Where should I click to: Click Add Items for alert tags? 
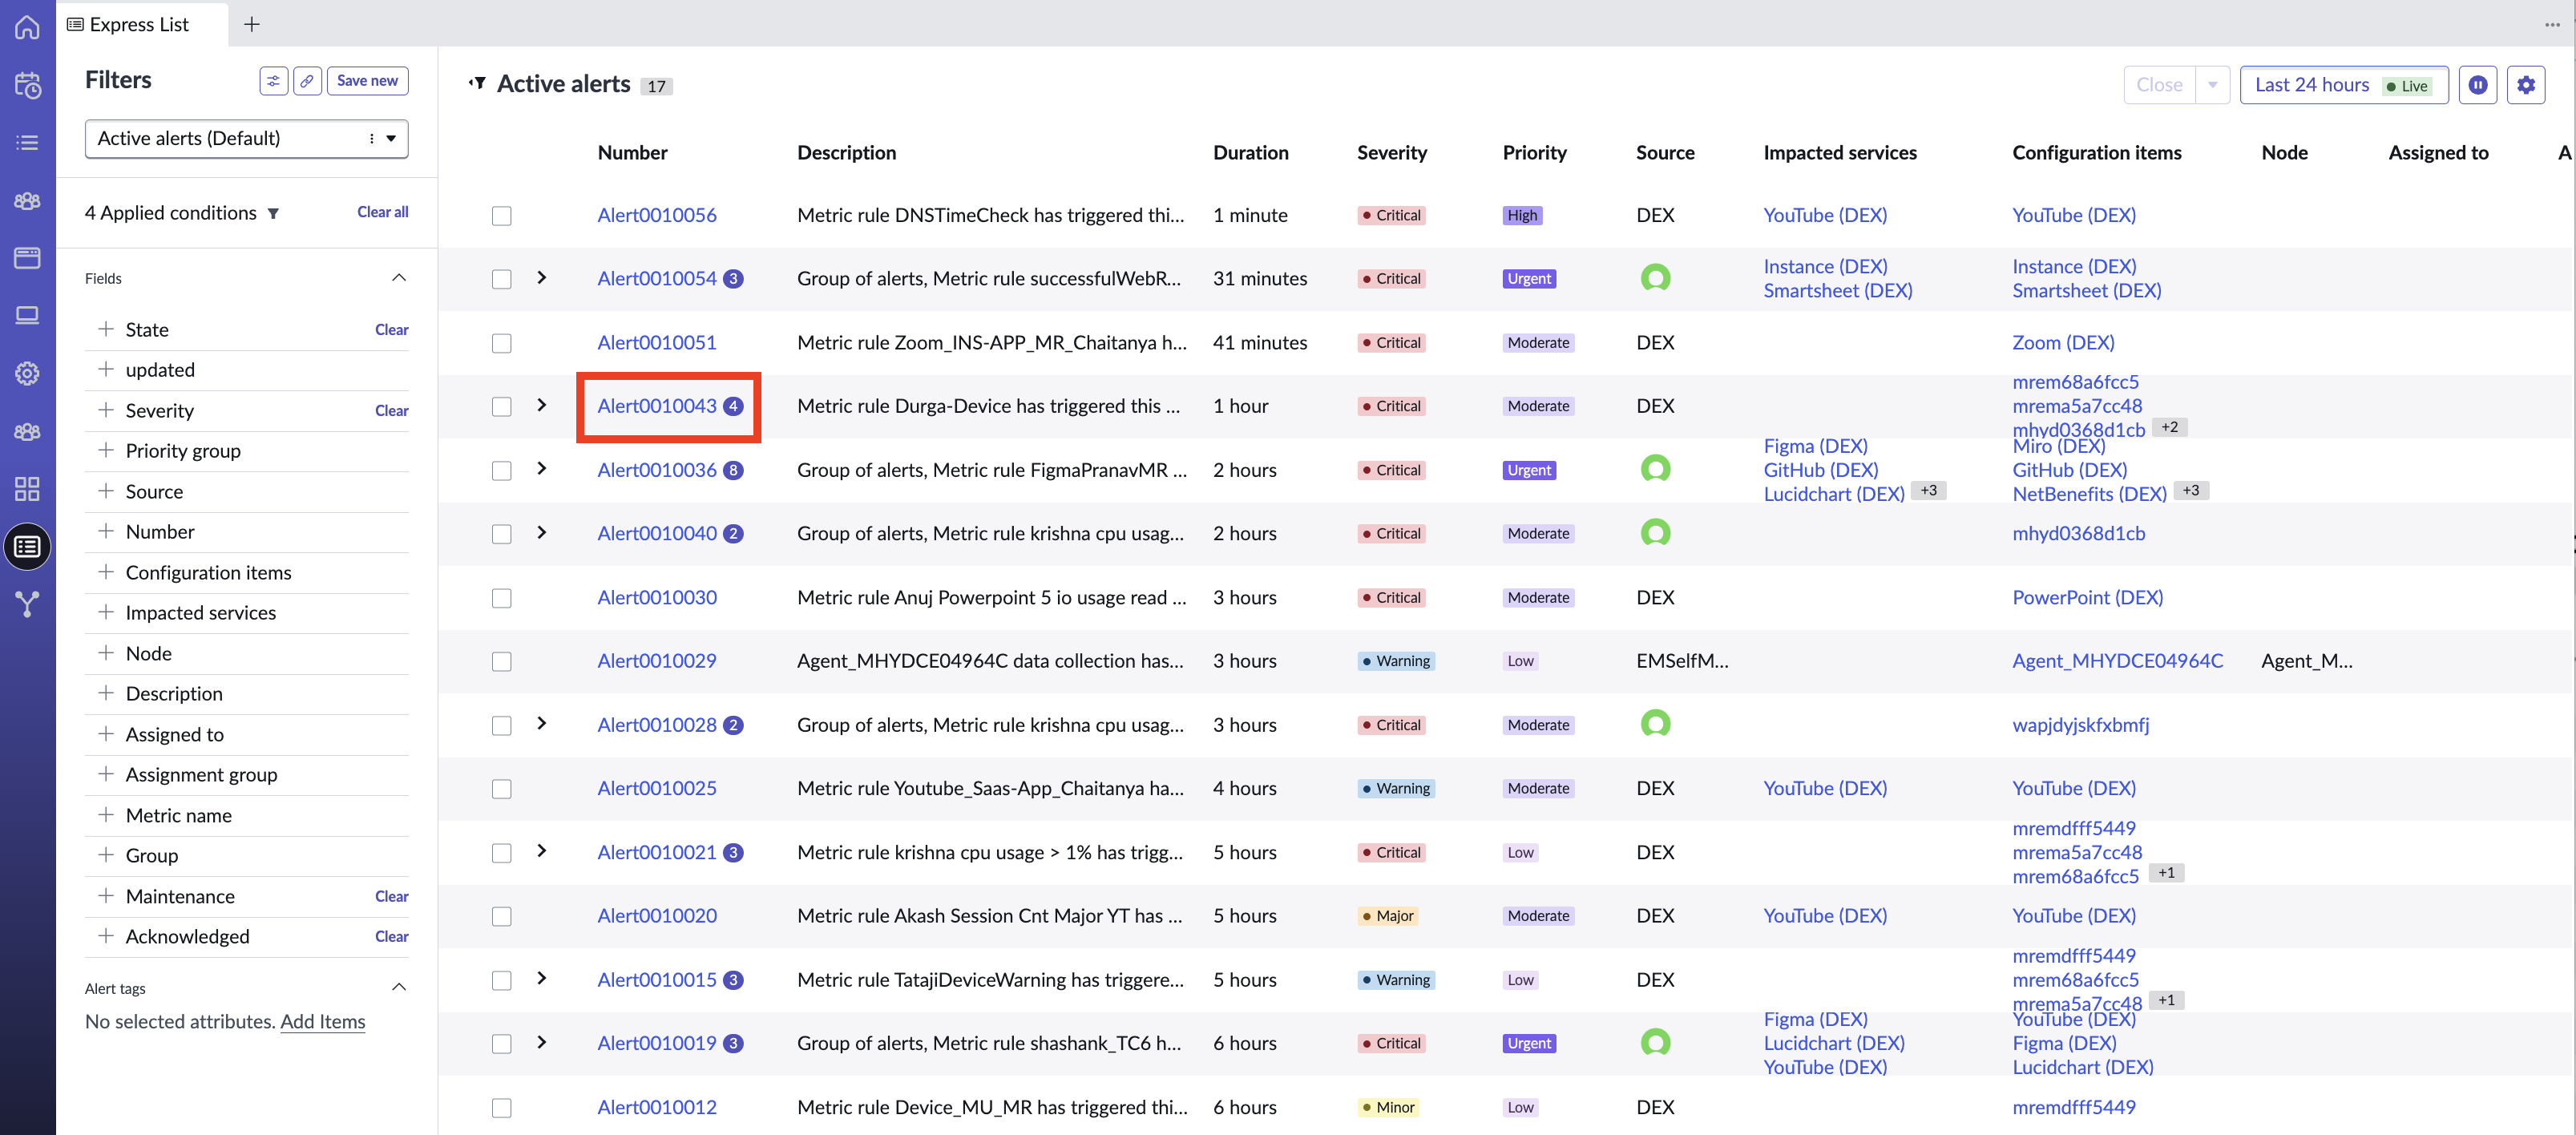322,1022
